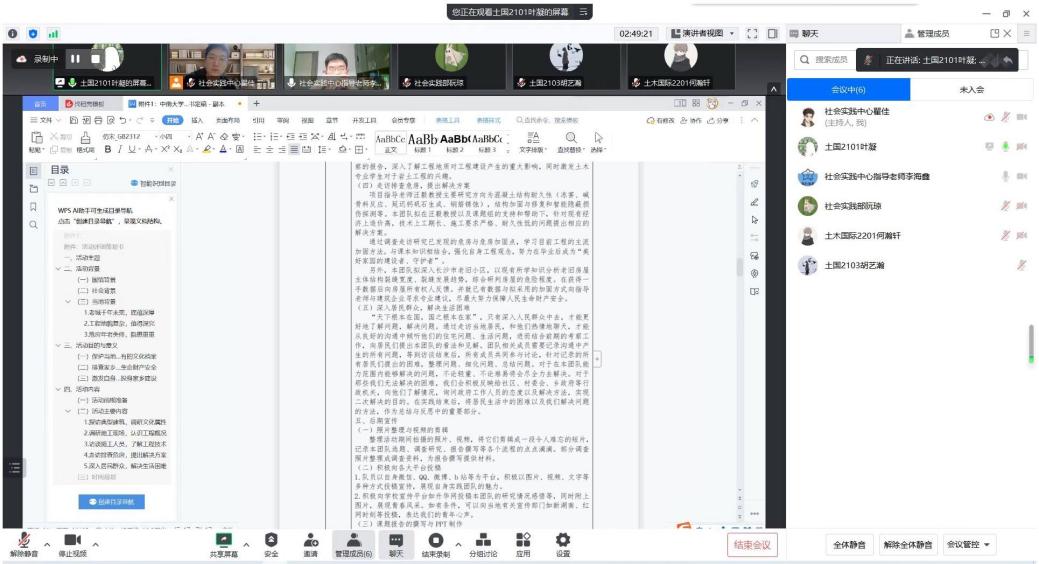Start sharing via the 共享屏幕 icon

click(224, 543)
